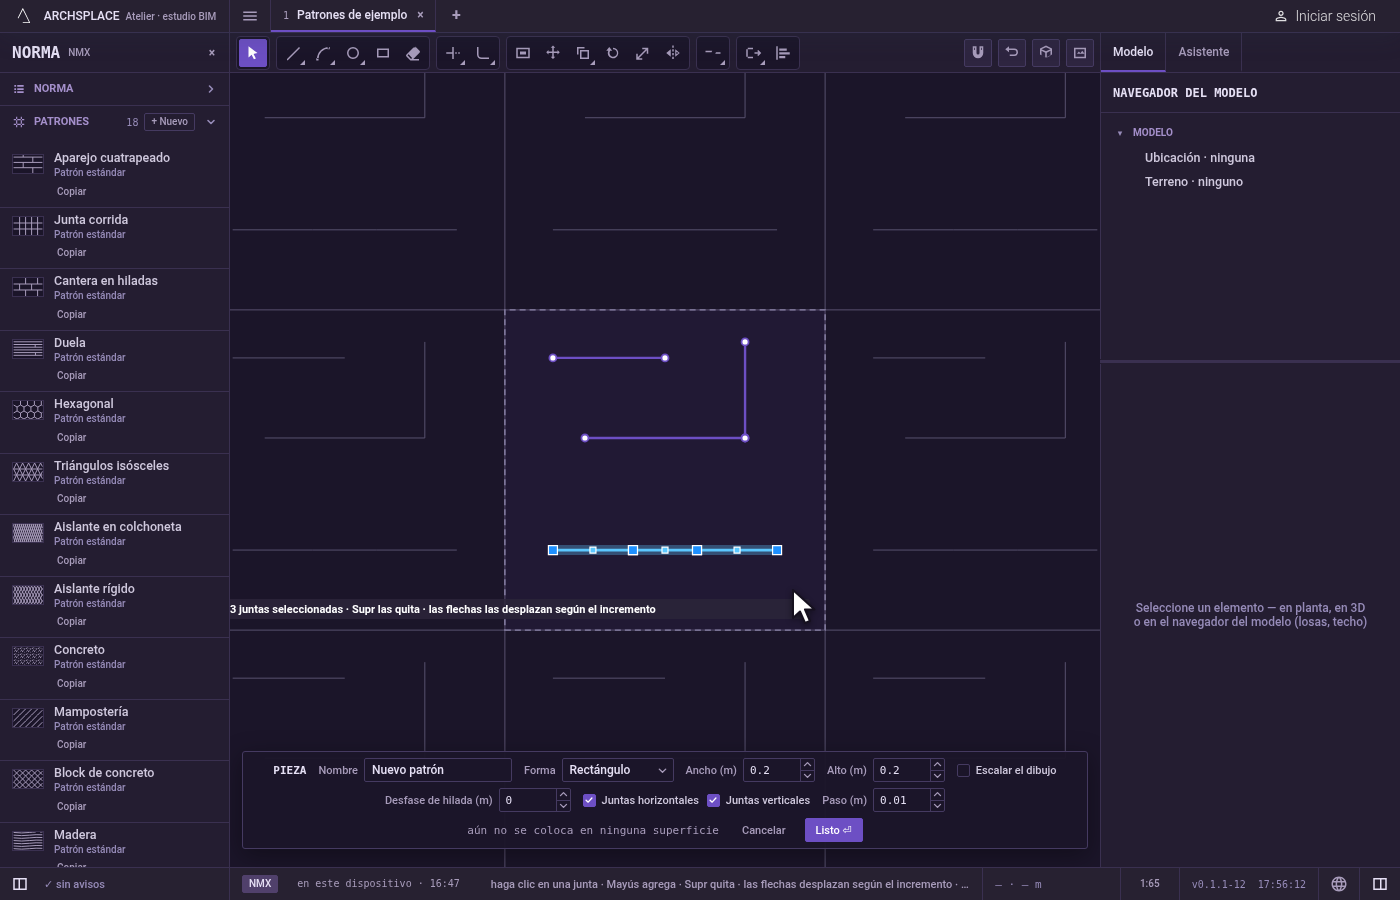Screen dimensions: 1400x900
Task: Expand the NORMA section
Action: (114, 89)
